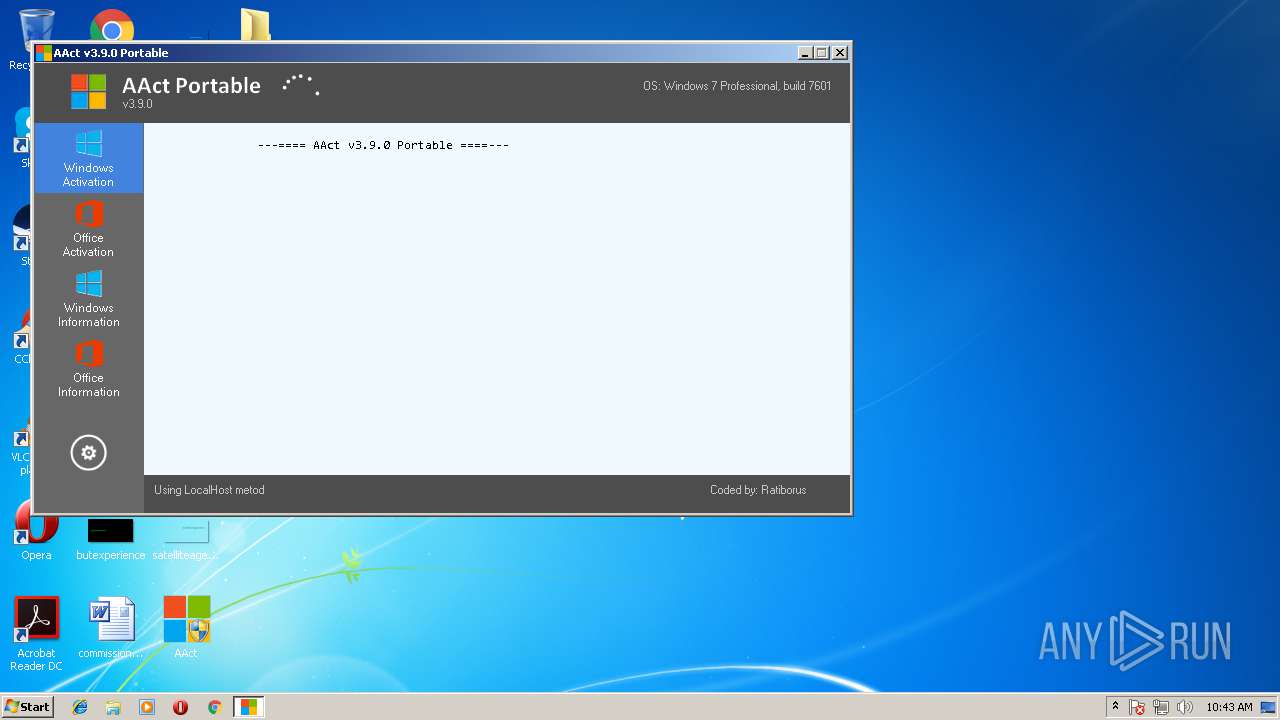
Task: Open network tray icon
Action: point(1161,707)
